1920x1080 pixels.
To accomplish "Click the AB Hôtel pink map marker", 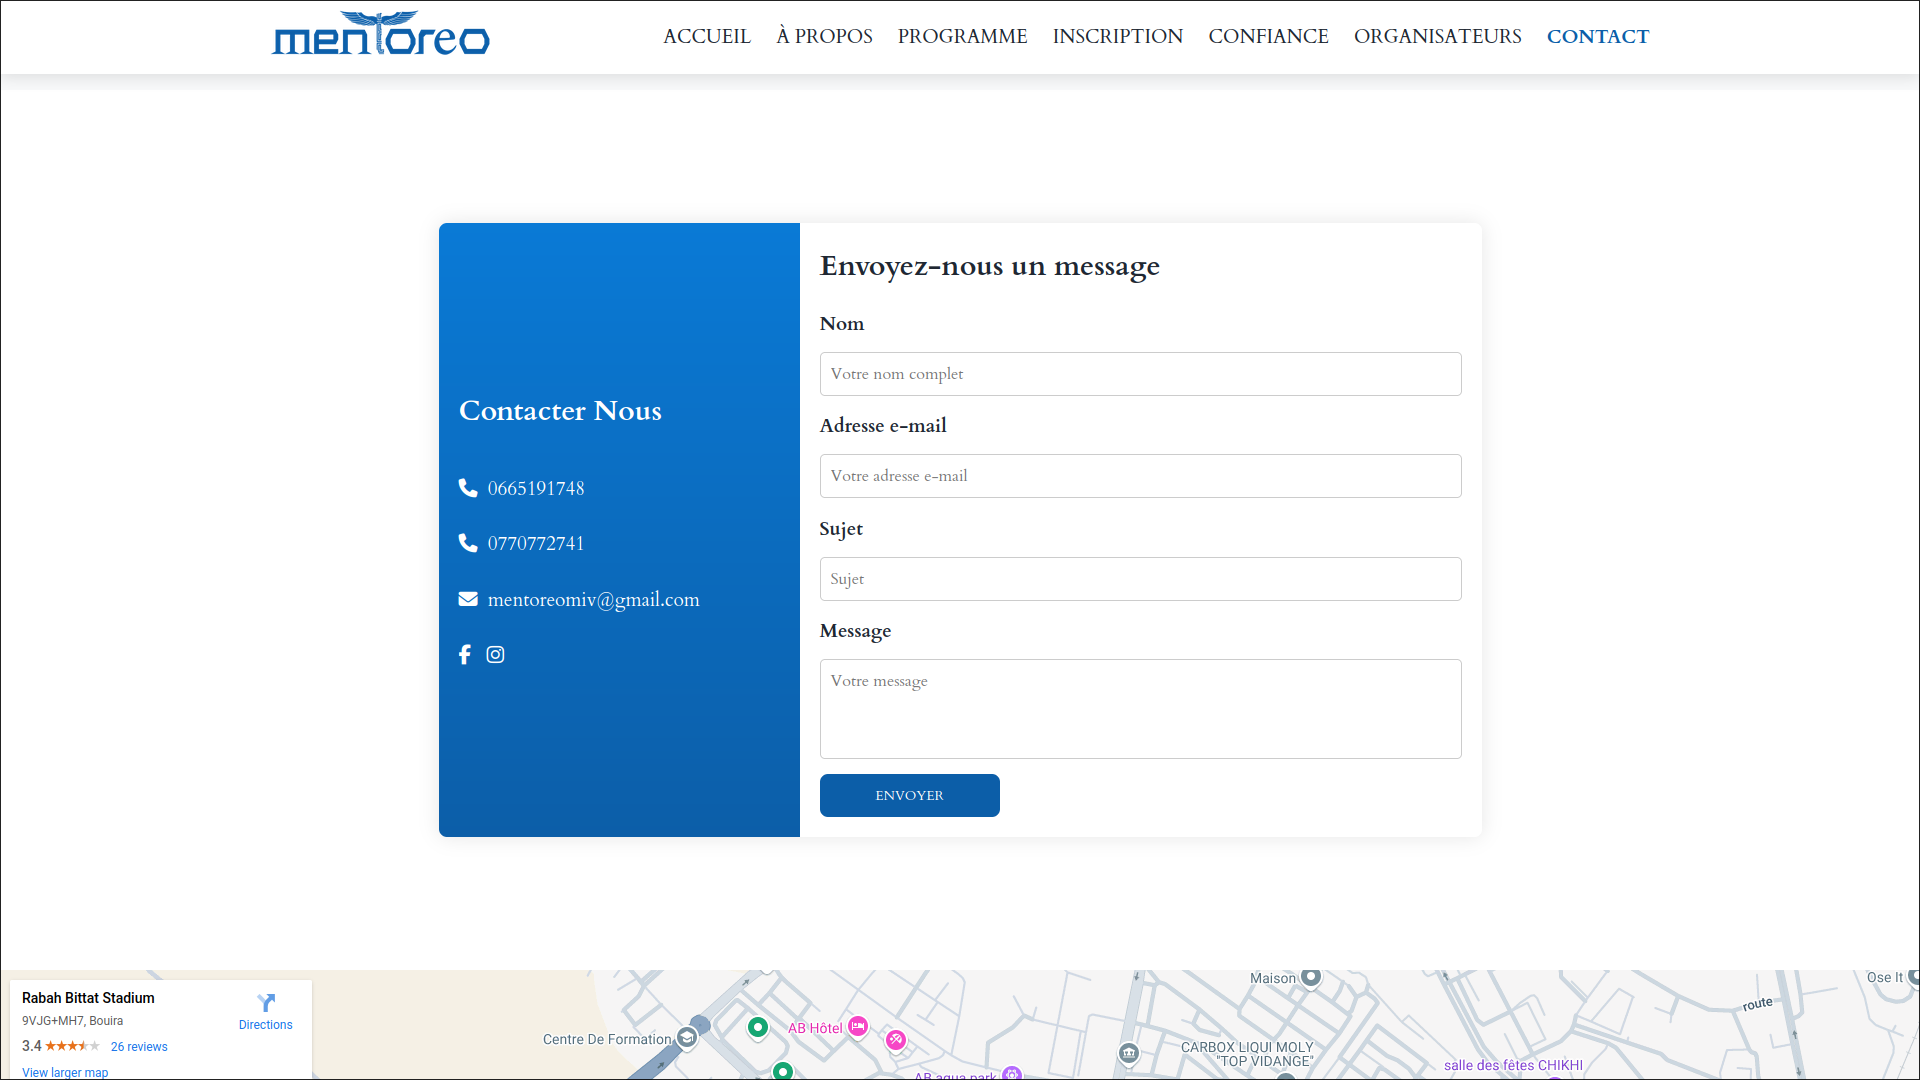I will pyautogui.click(x=858, y=1026).
